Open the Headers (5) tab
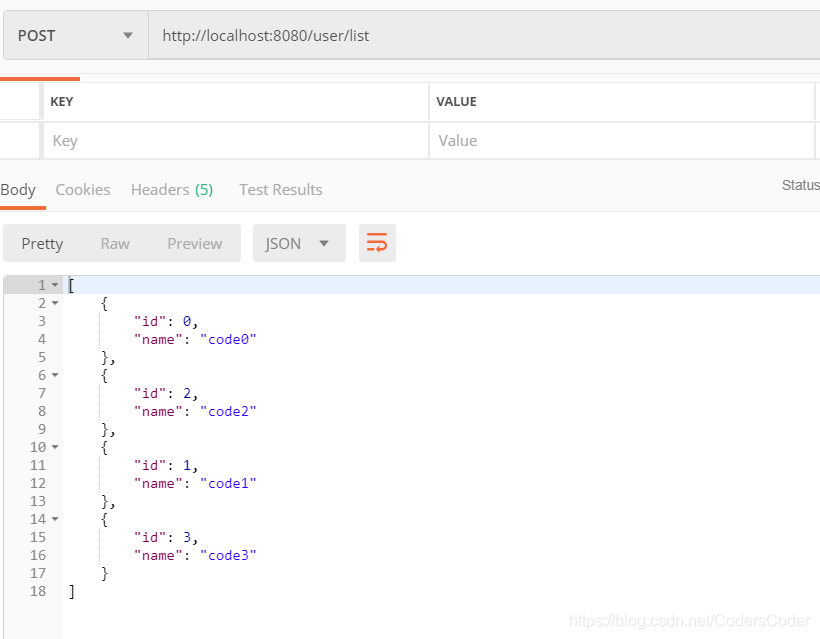This screenshot has height=639, width=820. tap(172, 190)
